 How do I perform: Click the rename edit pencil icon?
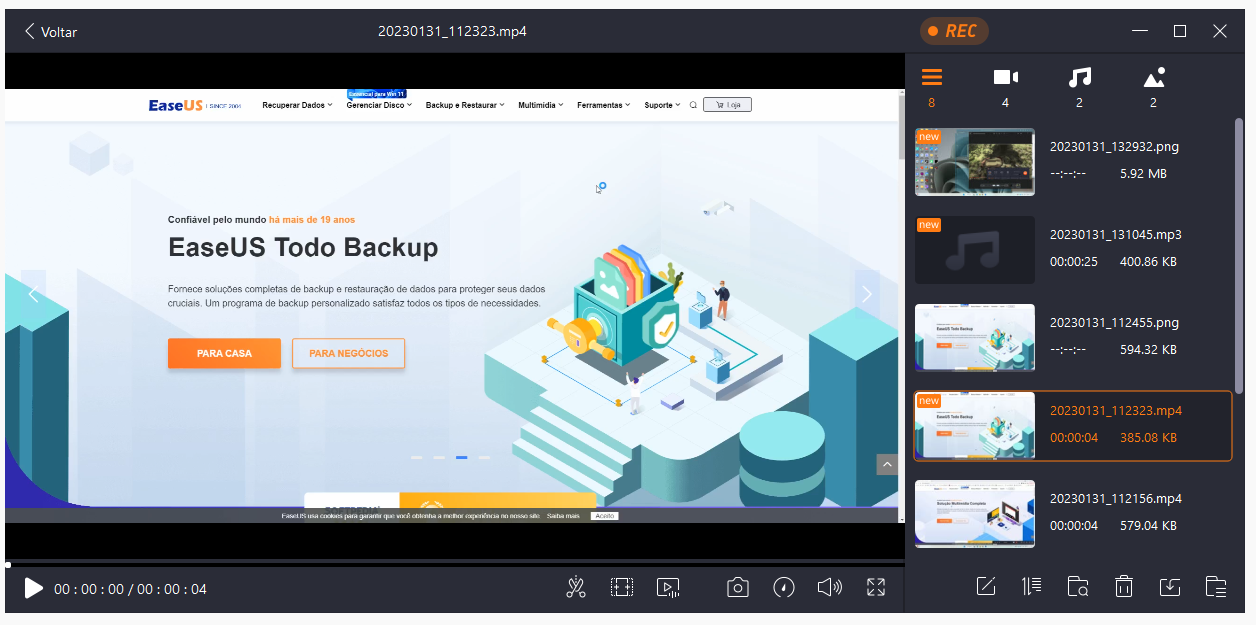click(x=986, y=587)
